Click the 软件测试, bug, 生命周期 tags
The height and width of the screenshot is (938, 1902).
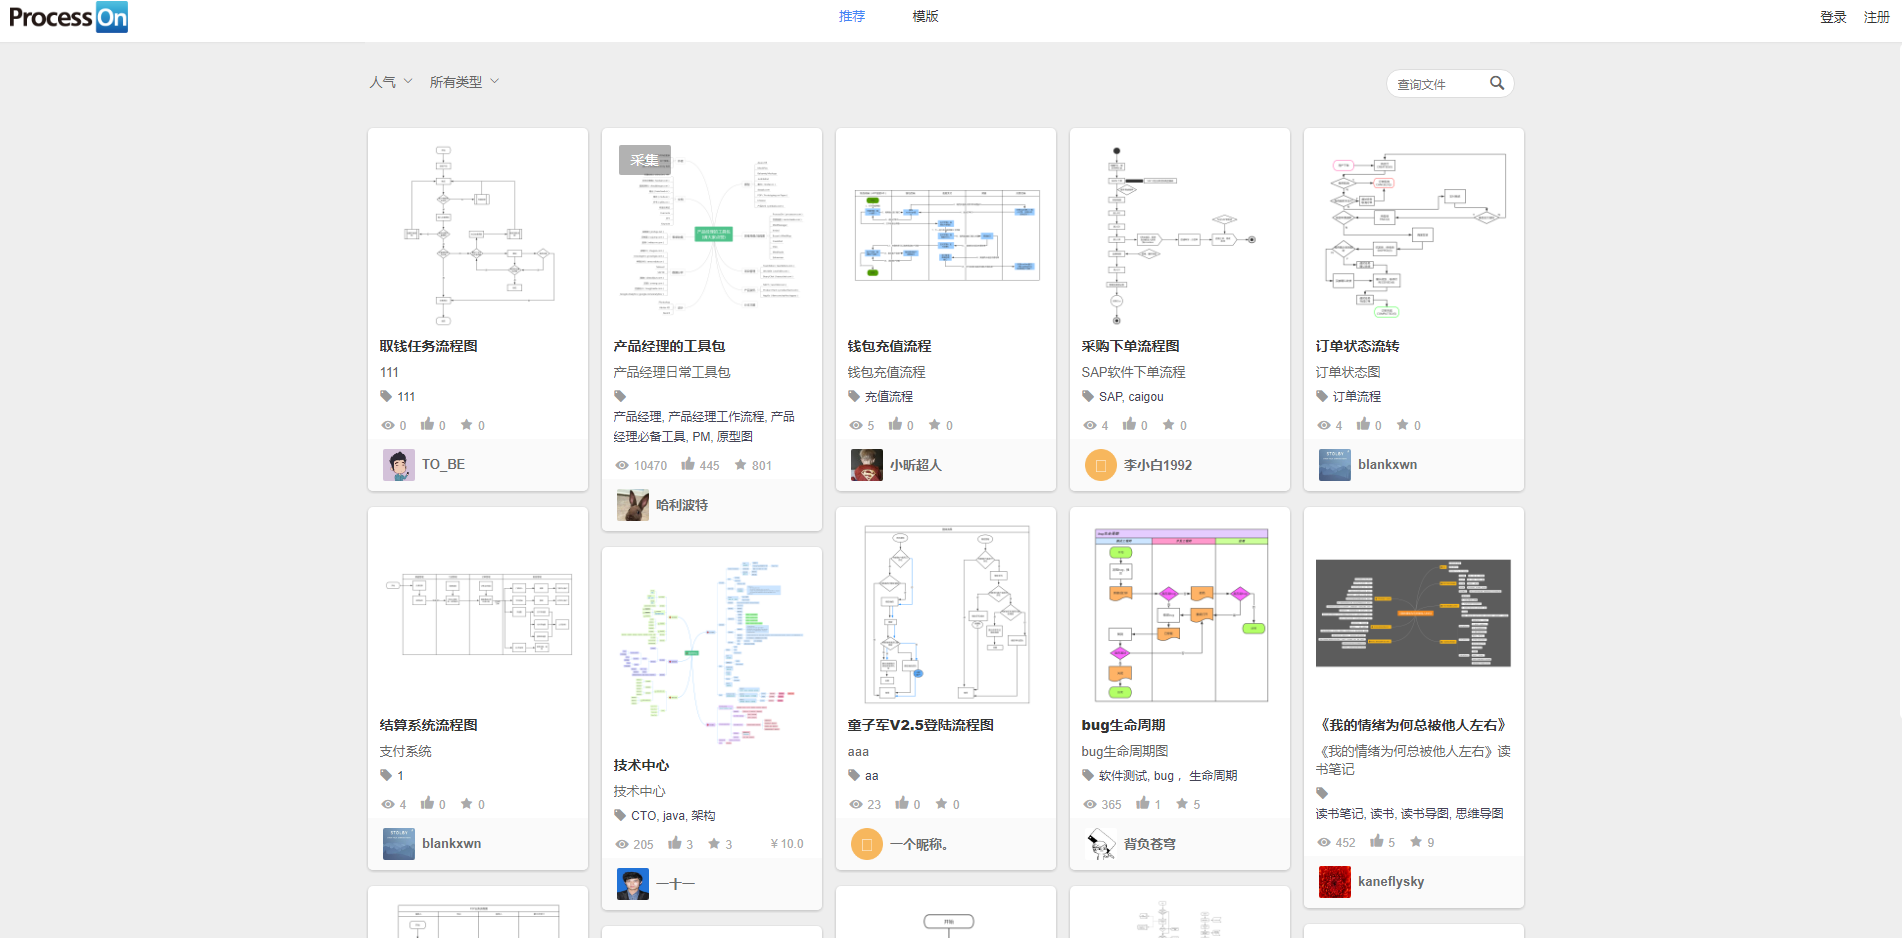tap(1168, 776)
